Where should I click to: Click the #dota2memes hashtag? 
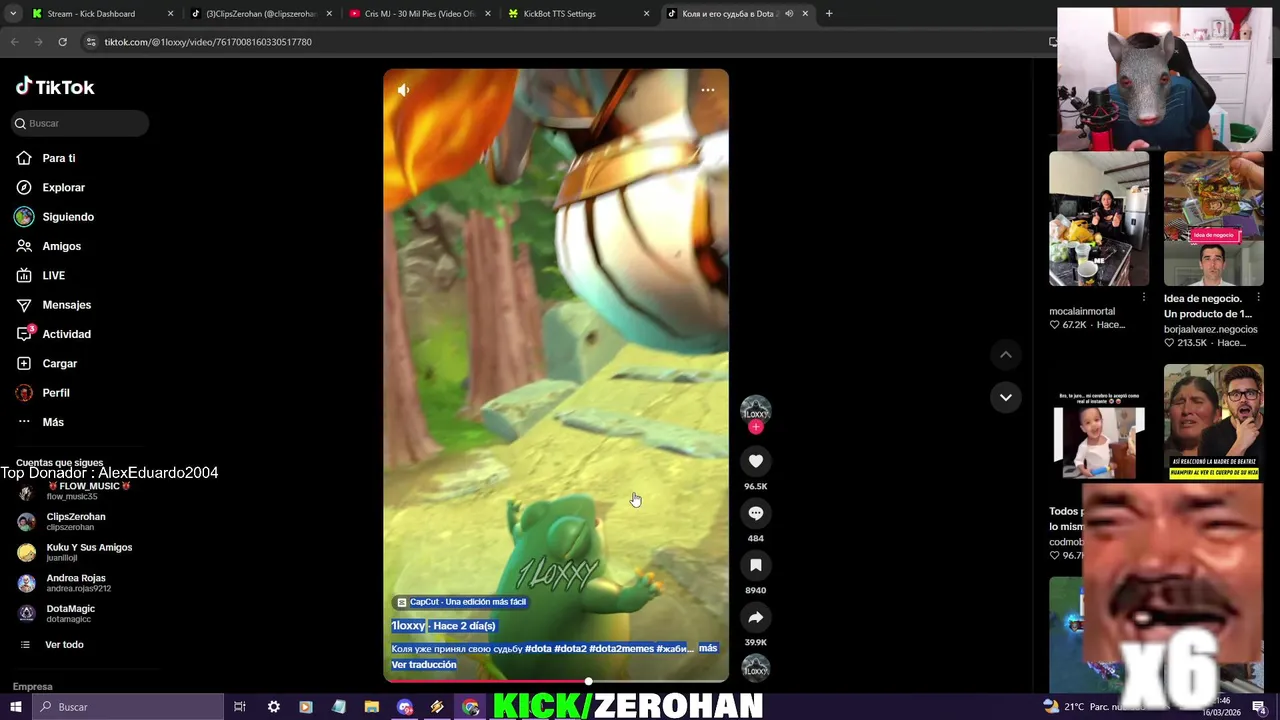tap(621, 649)
